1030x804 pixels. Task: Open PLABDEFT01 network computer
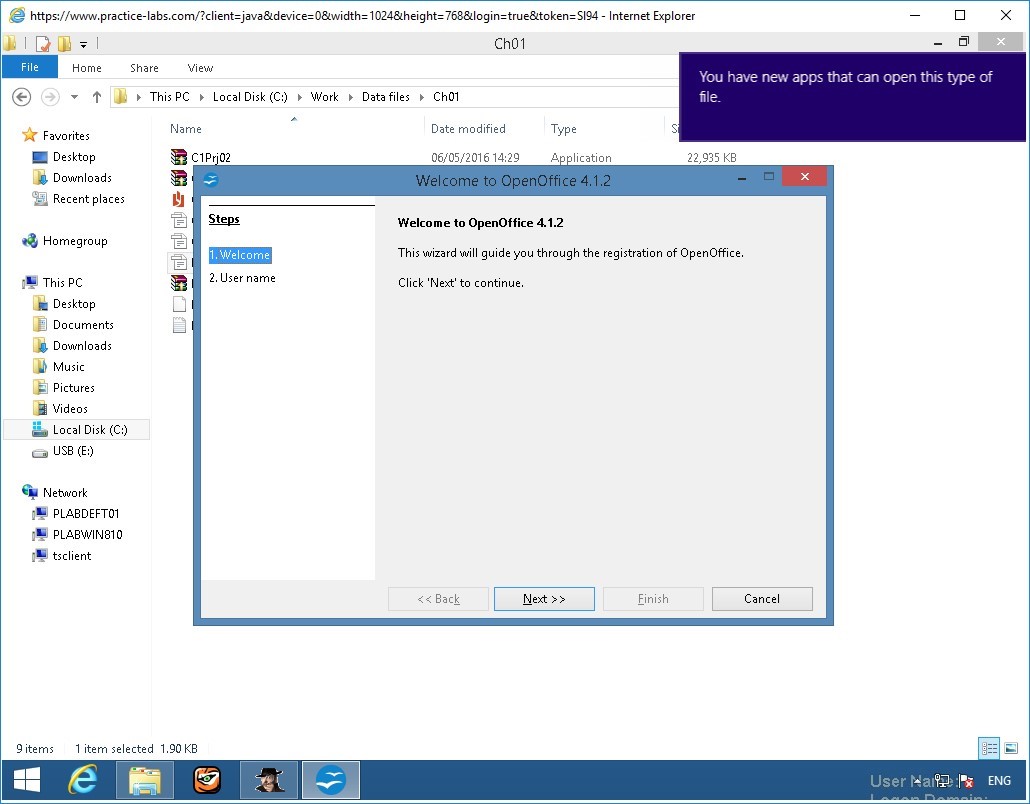coord(86,514)
